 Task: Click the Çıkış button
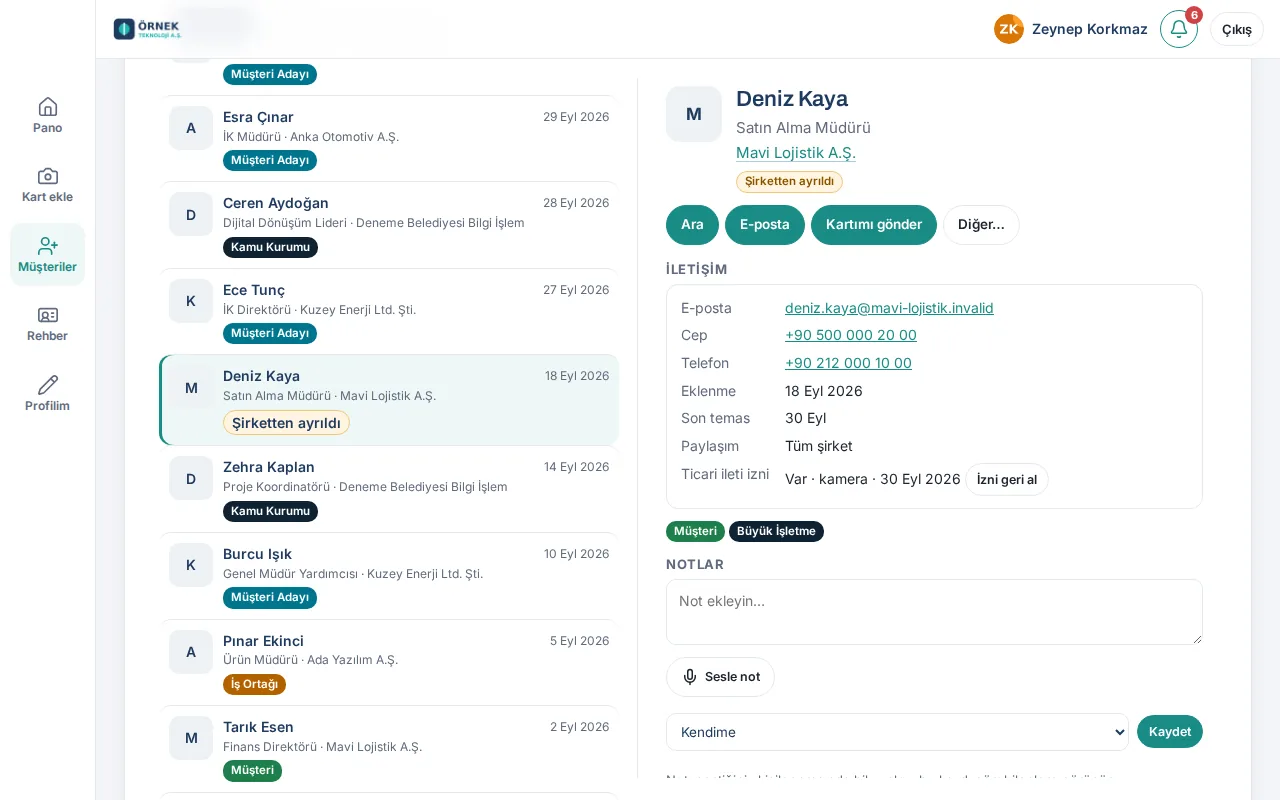coord(1237,29)
